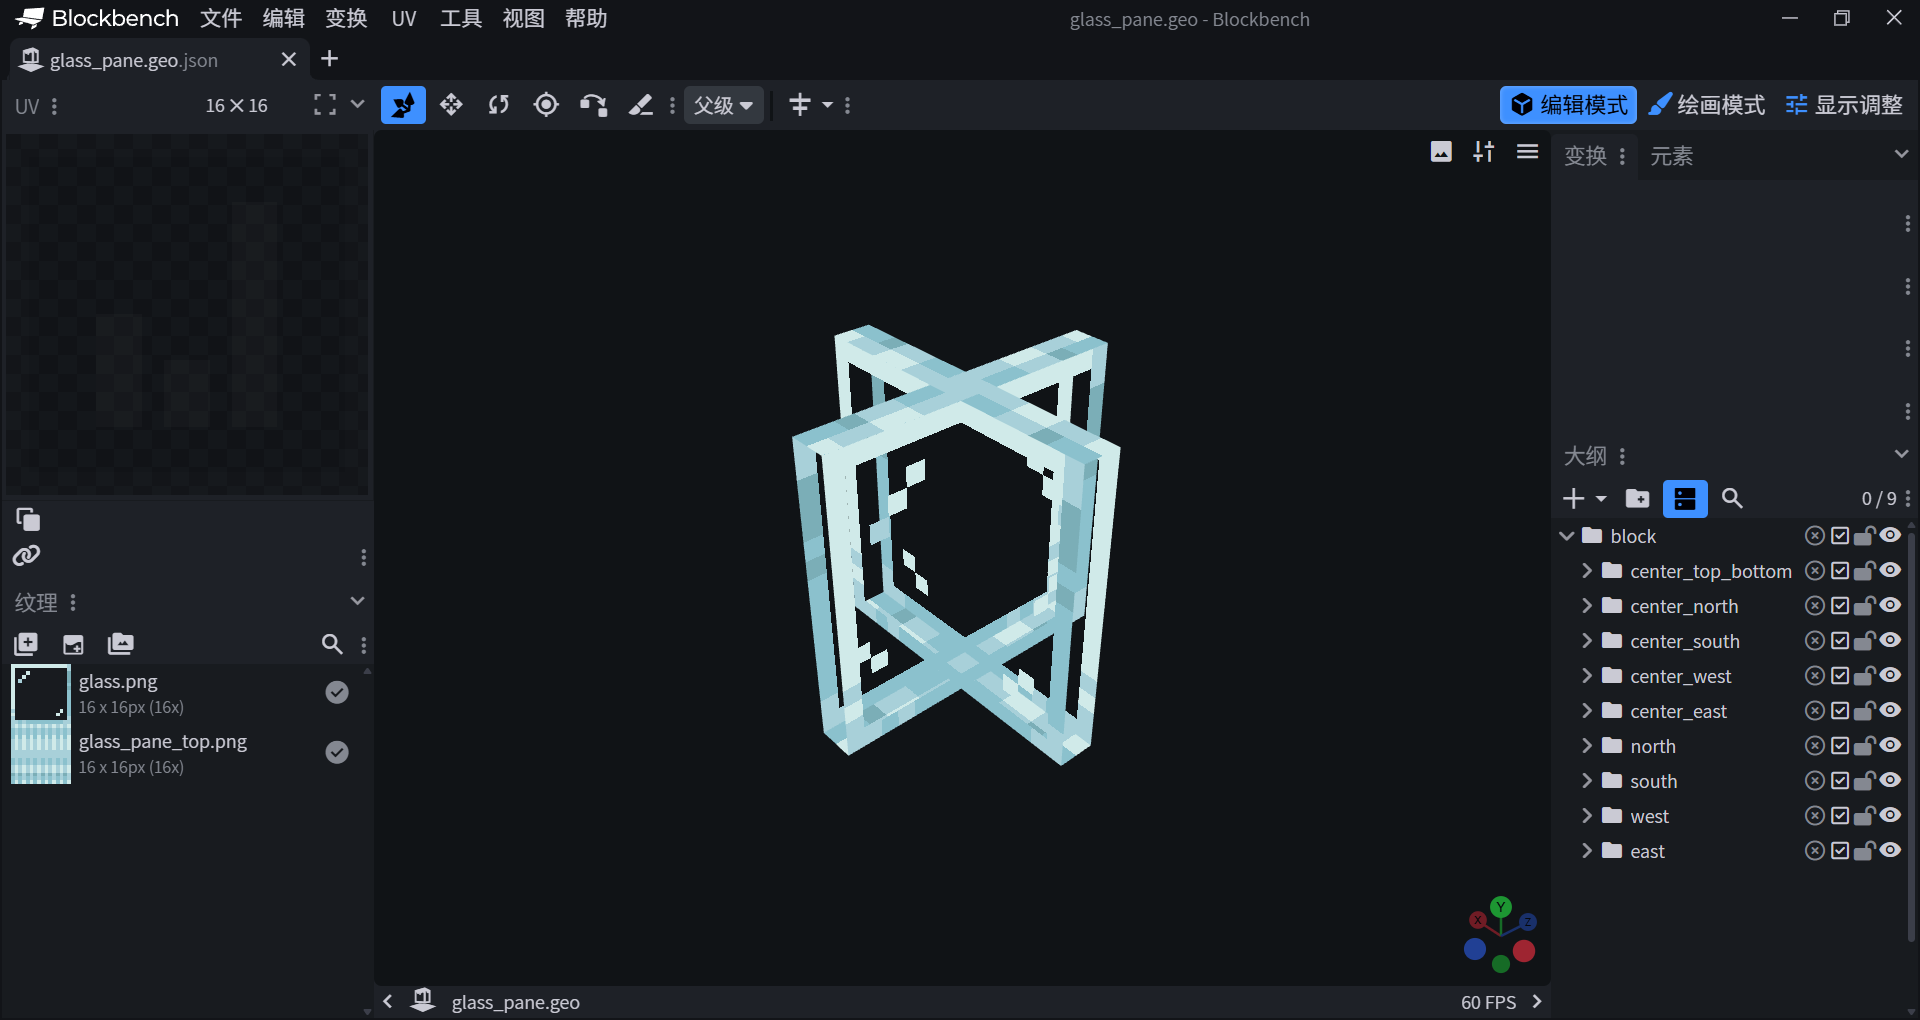This screenshot has height=1020, width=1920.
Task: Expand the west group
Action: coord(1587,816)
